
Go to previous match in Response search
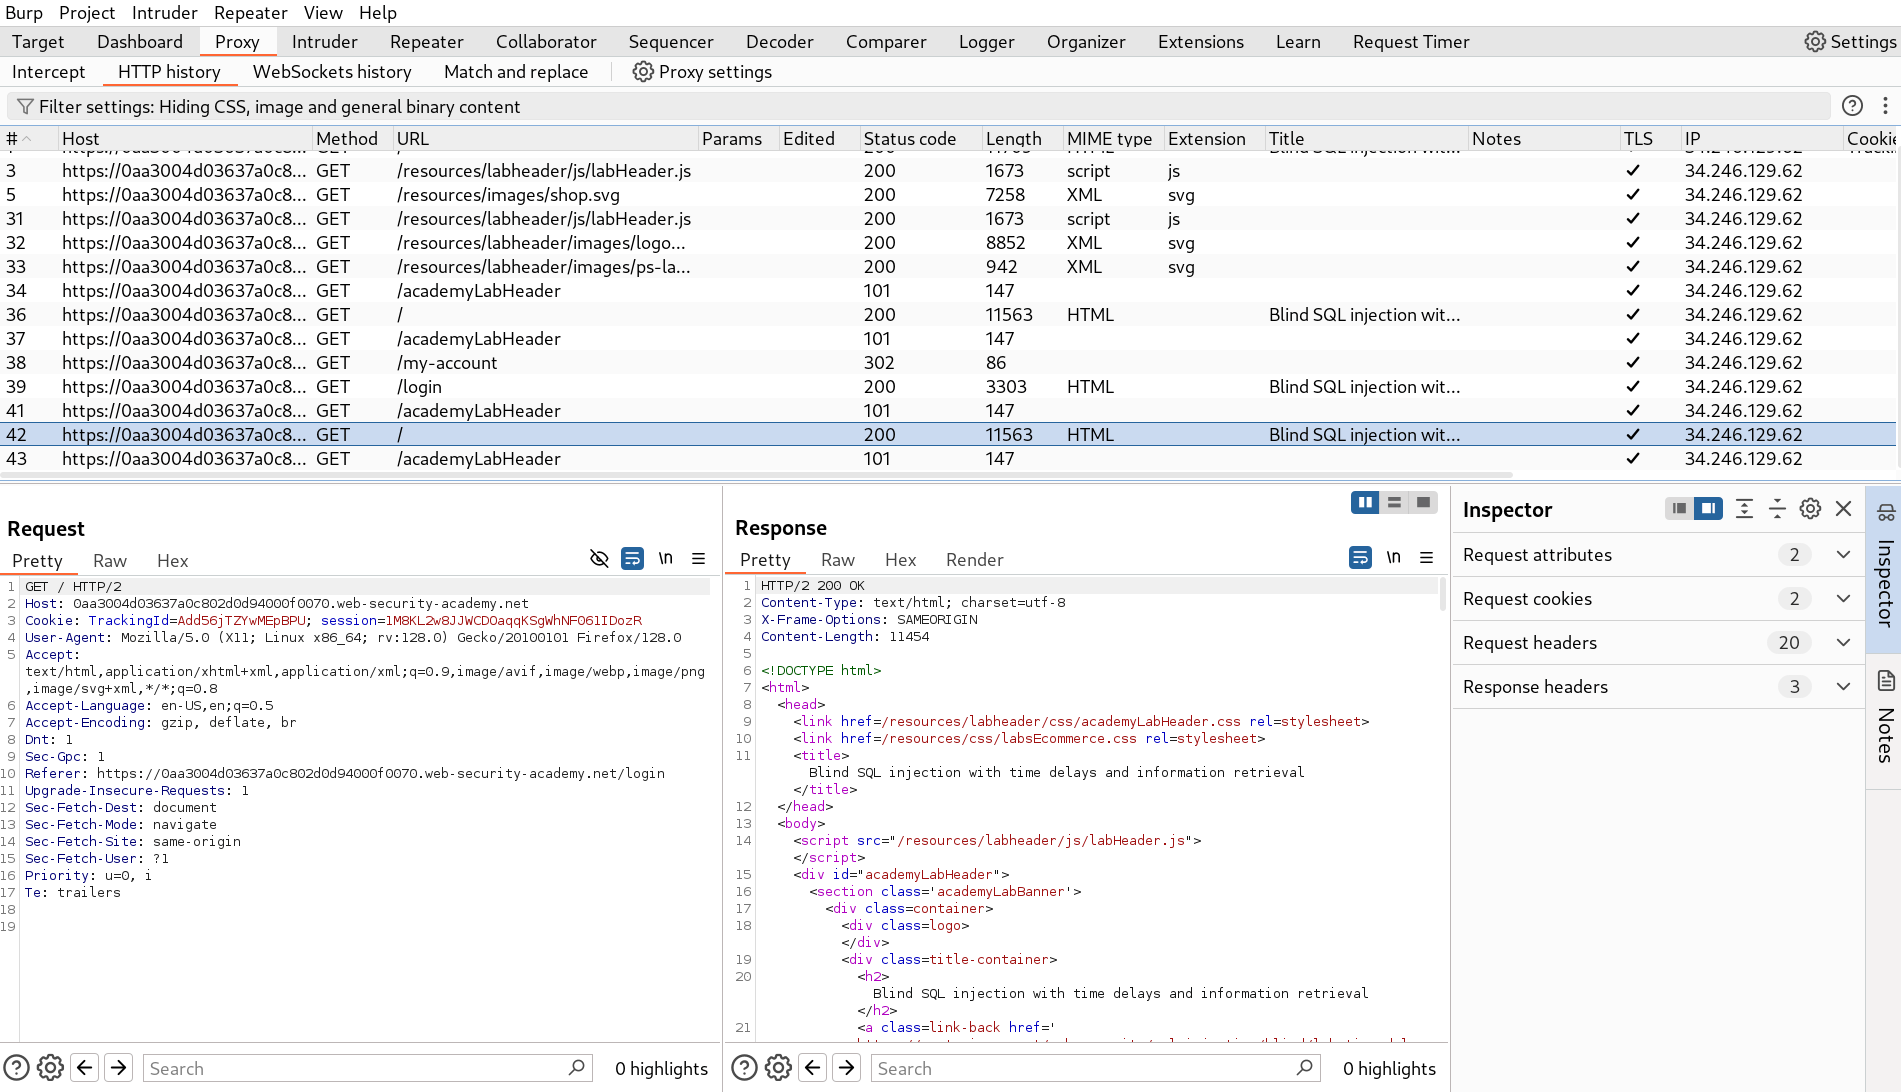coord(813,1068)
